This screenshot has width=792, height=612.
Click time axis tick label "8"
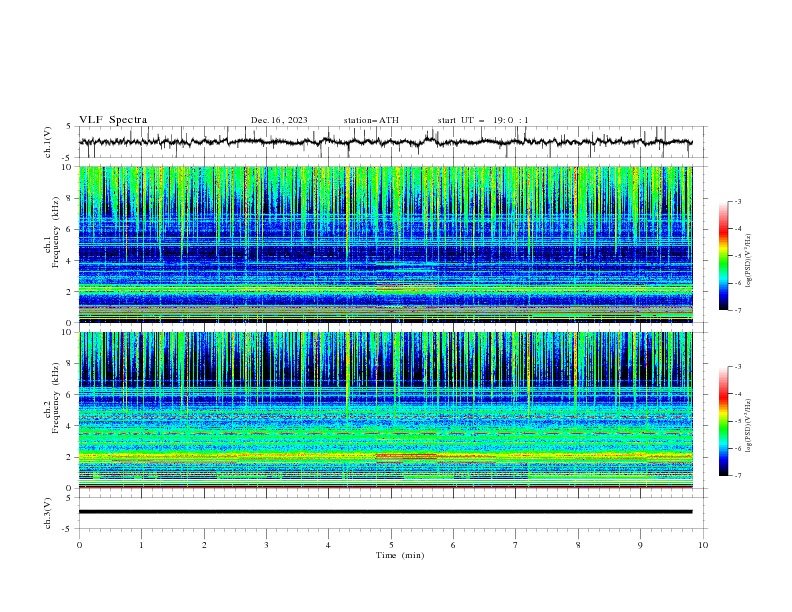pyautogui.click(x=578, y=545)
